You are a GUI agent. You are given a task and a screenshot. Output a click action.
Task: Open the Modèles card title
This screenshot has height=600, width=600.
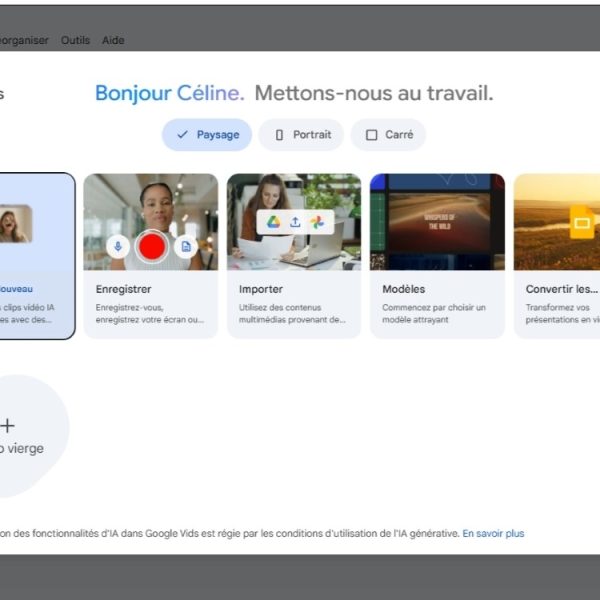pyautogui.click(x=404, y=289)
